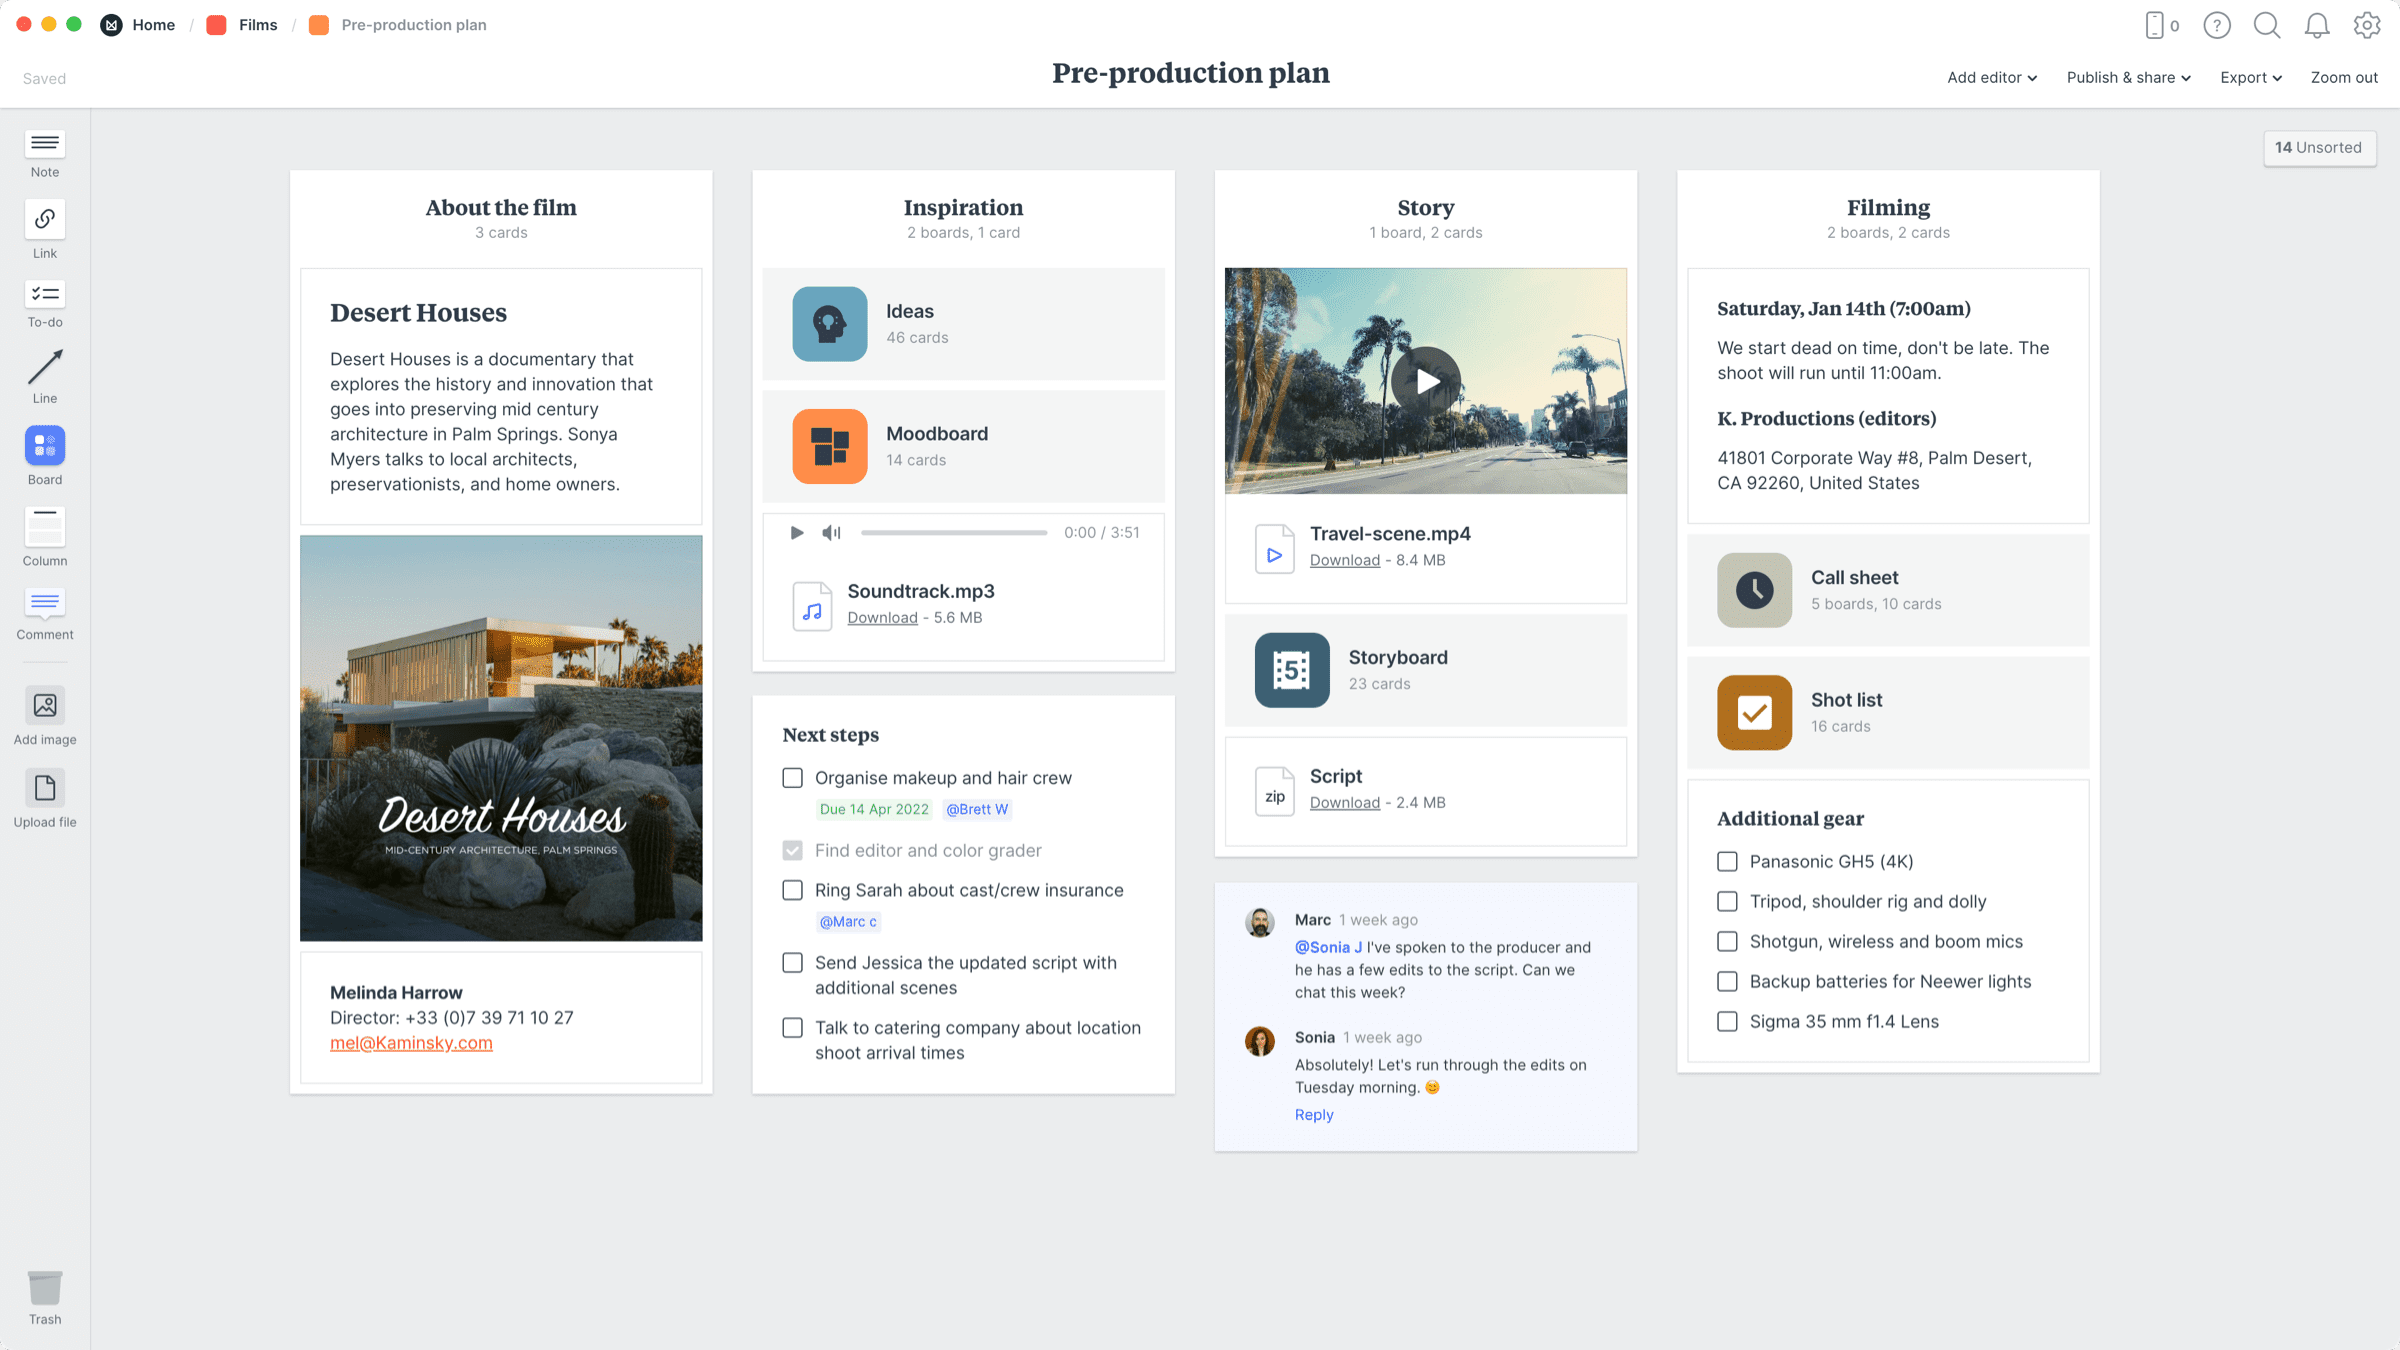Open the Films breadcrumb item

[x=257, y=24]
